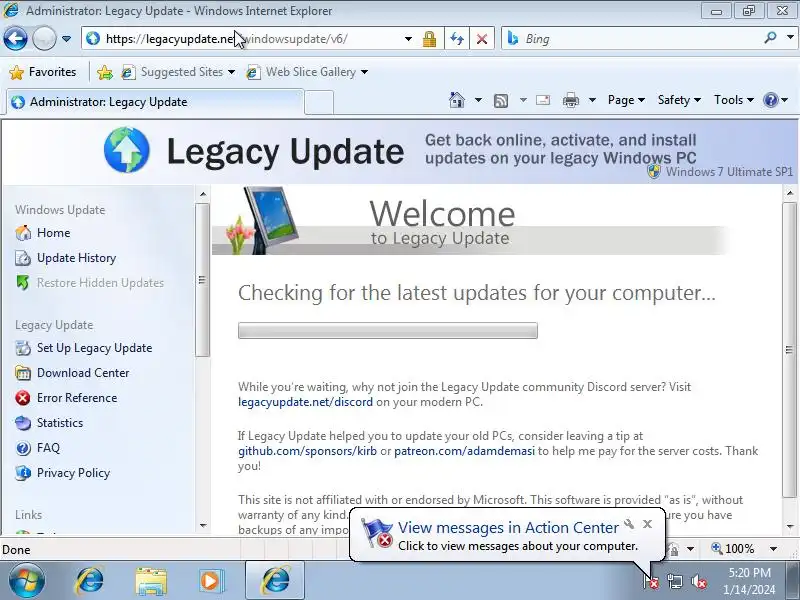Open Error Reference in sidebar
This screenshot has height=600, width=800.
coord(77,398)
